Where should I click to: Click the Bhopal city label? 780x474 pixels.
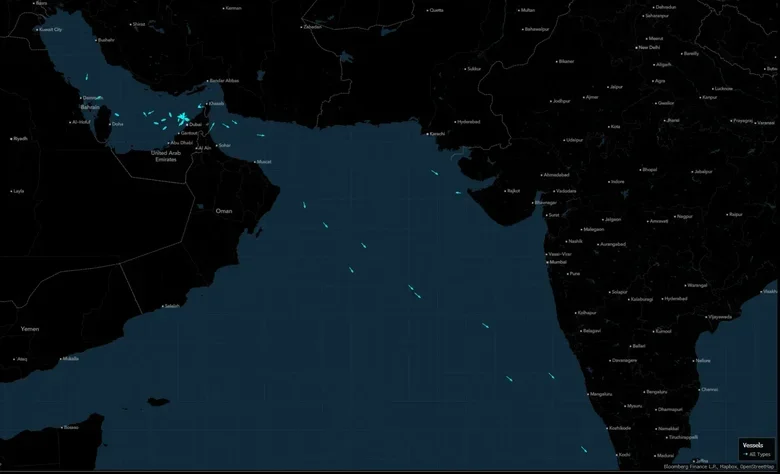tap(648, 170)
